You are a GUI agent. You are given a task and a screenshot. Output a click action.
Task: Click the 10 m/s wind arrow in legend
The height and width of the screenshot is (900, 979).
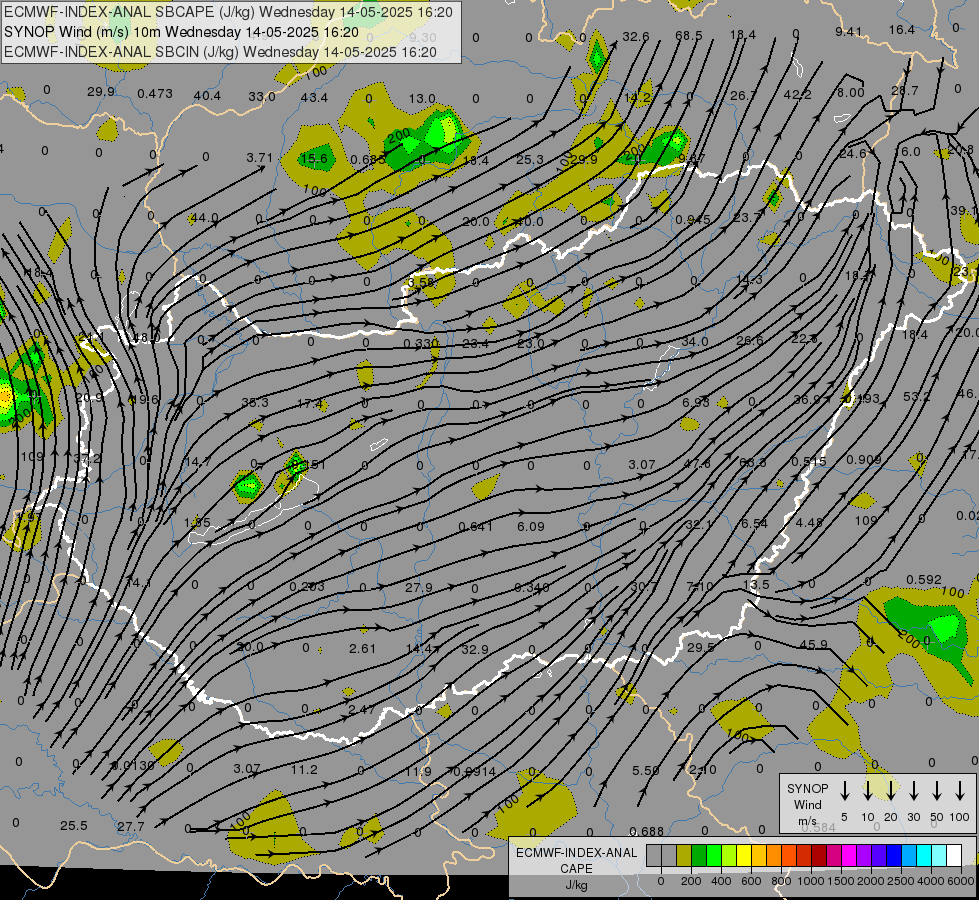pyautogui.click(x=867, y=791)
